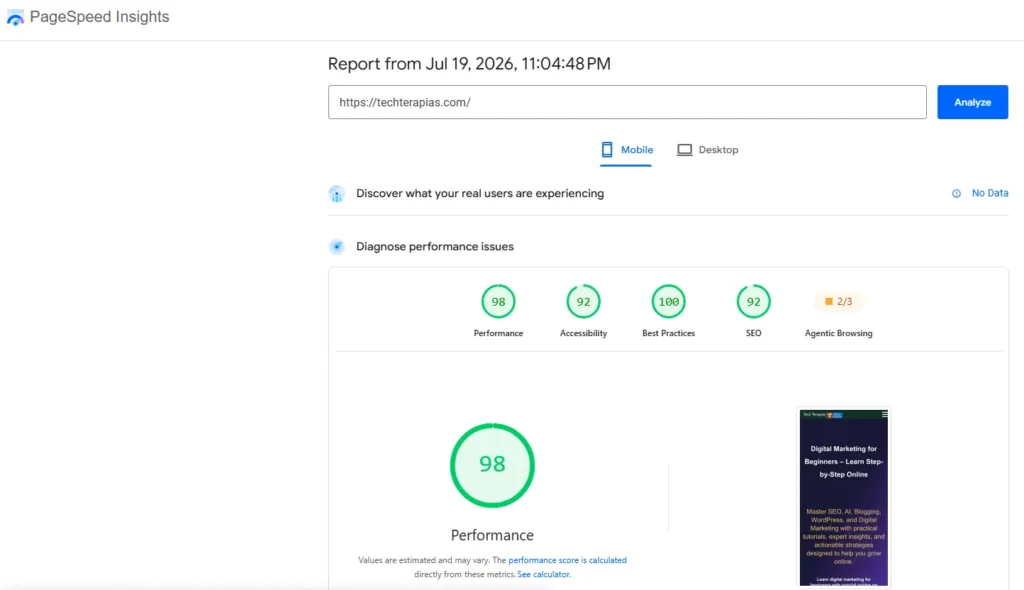Click the desktop monitor icon

(684, 150)
